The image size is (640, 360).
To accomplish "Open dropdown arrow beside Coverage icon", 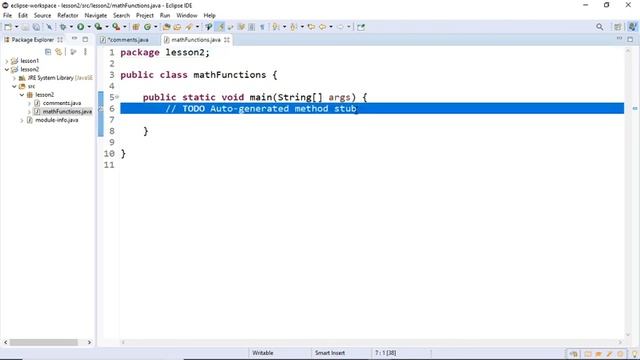I will 107,27.
